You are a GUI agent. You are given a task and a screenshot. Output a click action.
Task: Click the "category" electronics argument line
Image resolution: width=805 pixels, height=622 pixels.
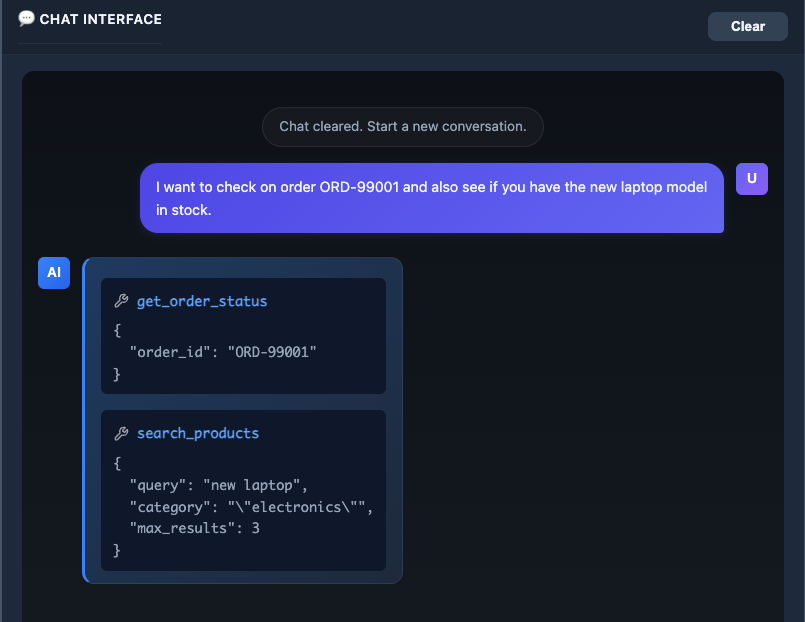(x=250, y=507)
